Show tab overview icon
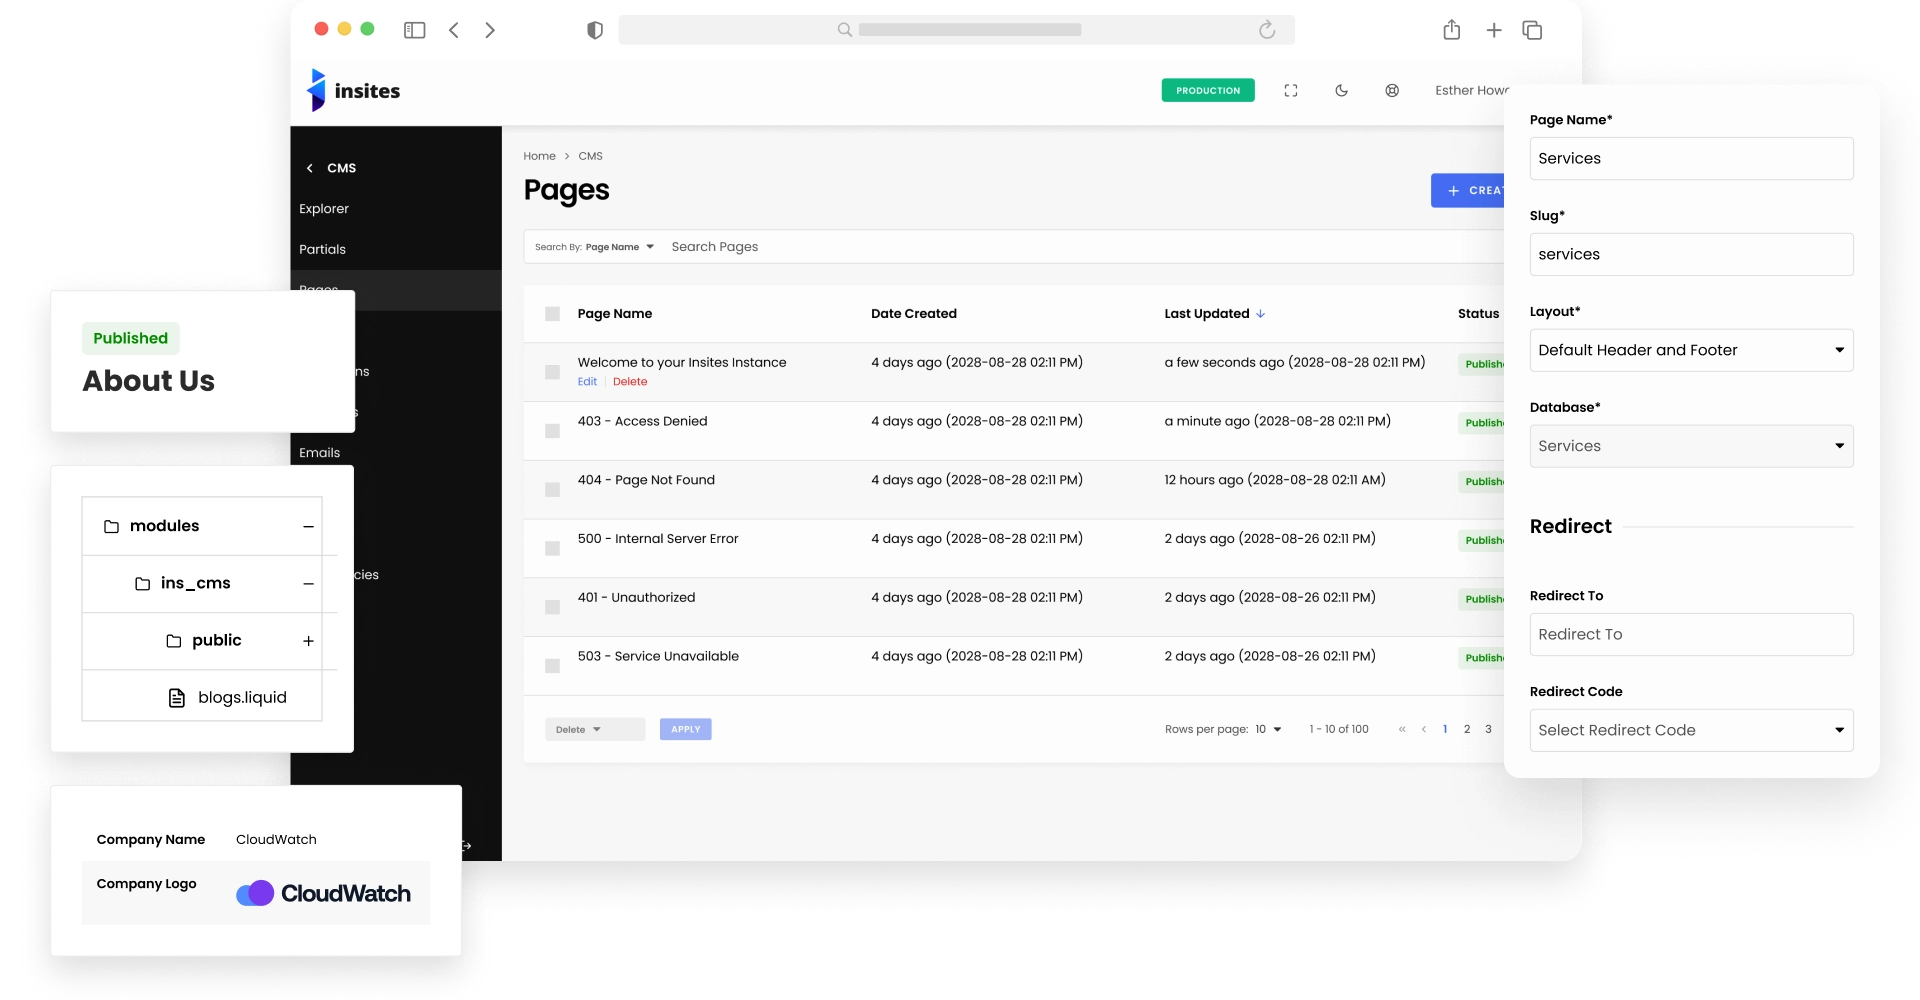Viewport: 1920px width, 1000px height. pos(1532,30)
